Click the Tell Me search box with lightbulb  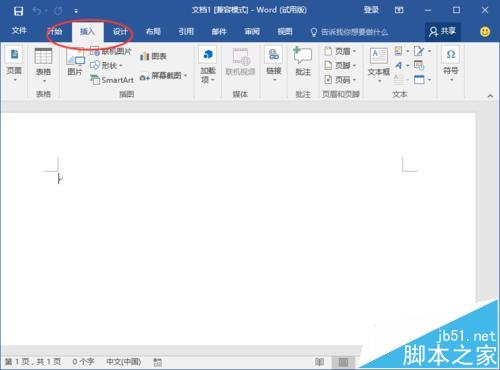(349, 32)
